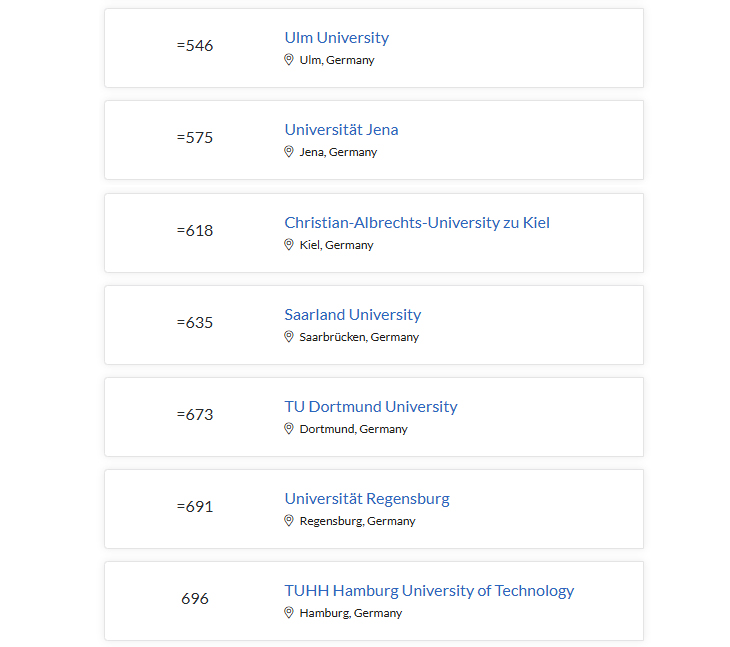Click the Saarbrücken, Germany location text
The width and height of the screenshot is (730, 647).
tap(359, 337)
